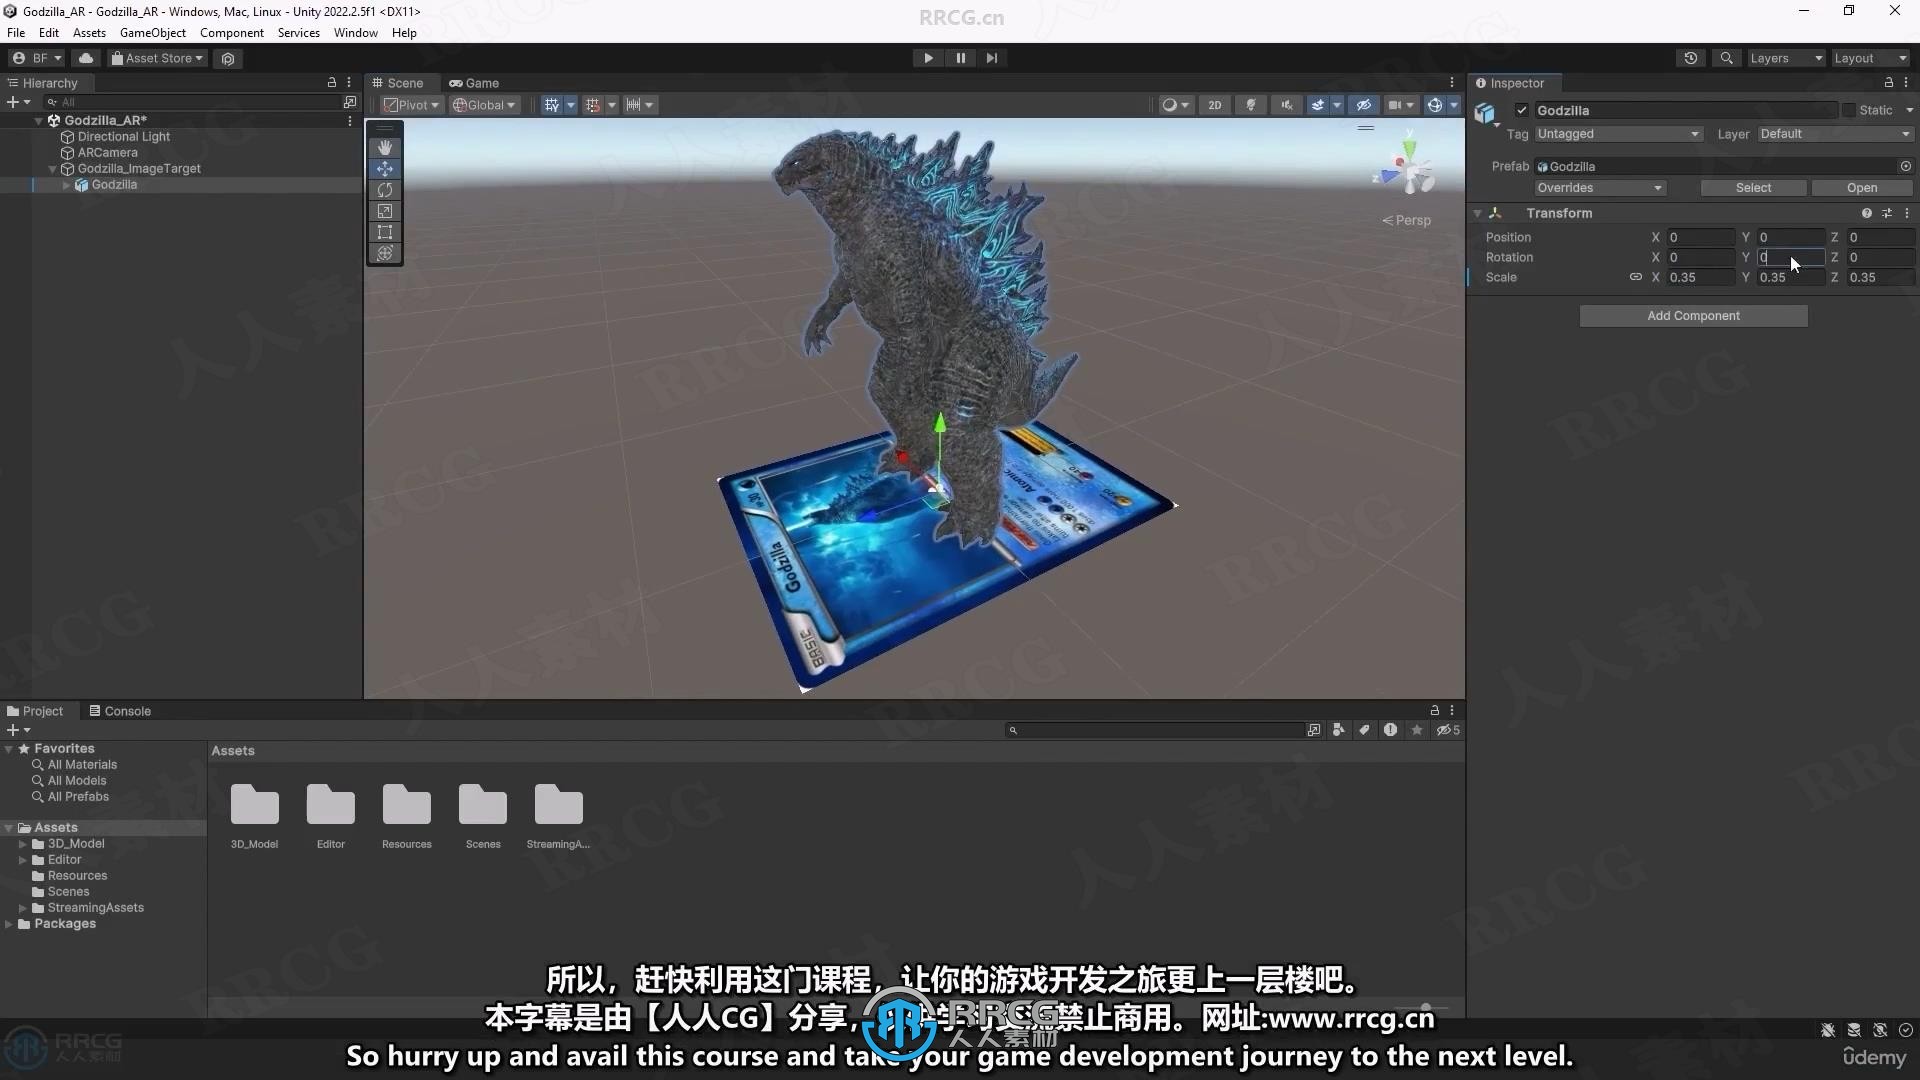Image resolution: width=1920 pixels, height=1080 pixels.
Task: Open the Transform component help icon
Action: point(1866,213)
